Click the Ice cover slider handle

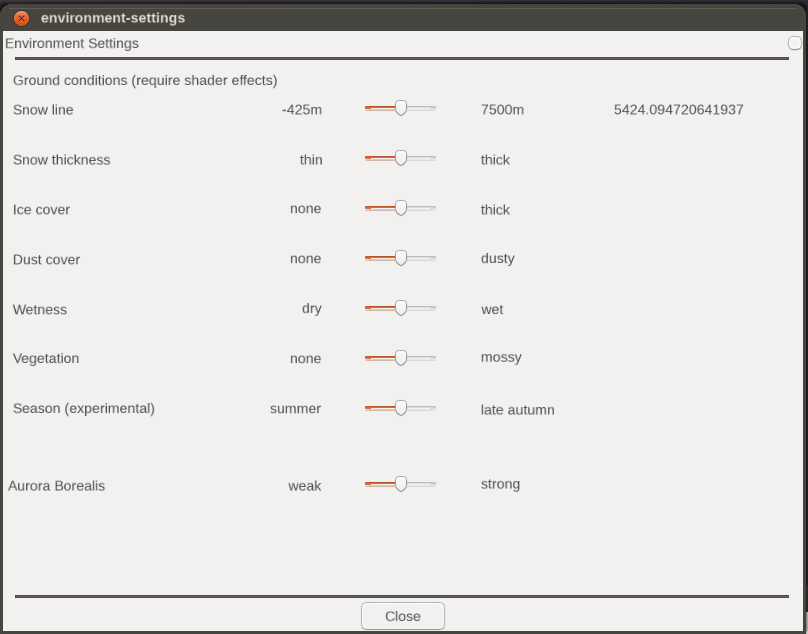tap(401, 208)
